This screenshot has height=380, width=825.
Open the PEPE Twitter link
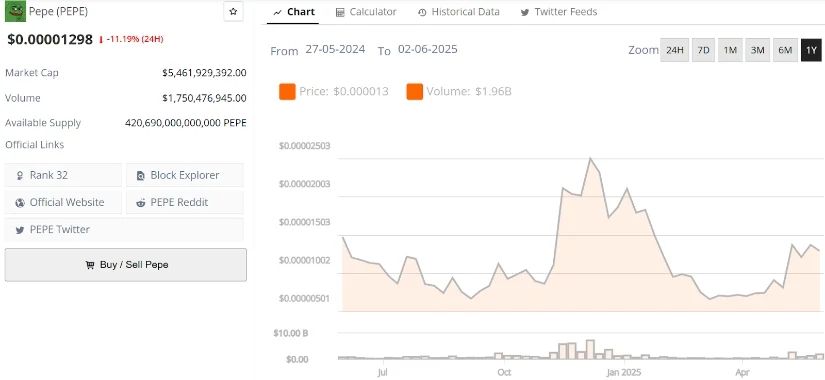point(124,229)
